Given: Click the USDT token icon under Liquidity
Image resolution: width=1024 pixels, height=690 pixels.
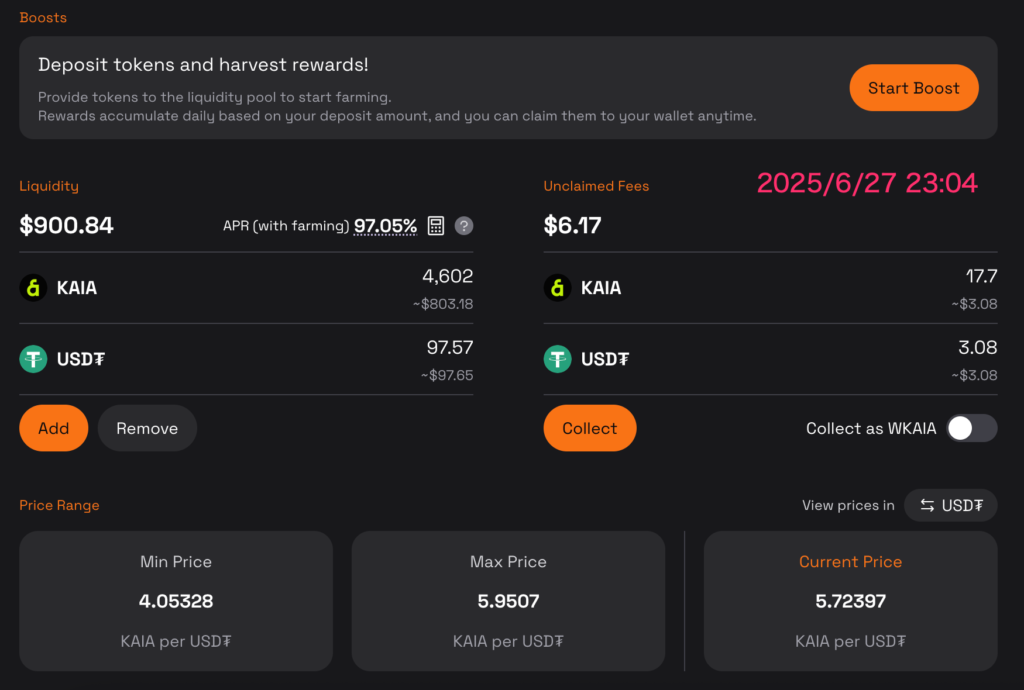Looking at the screenshot, I should pos(33,359).
